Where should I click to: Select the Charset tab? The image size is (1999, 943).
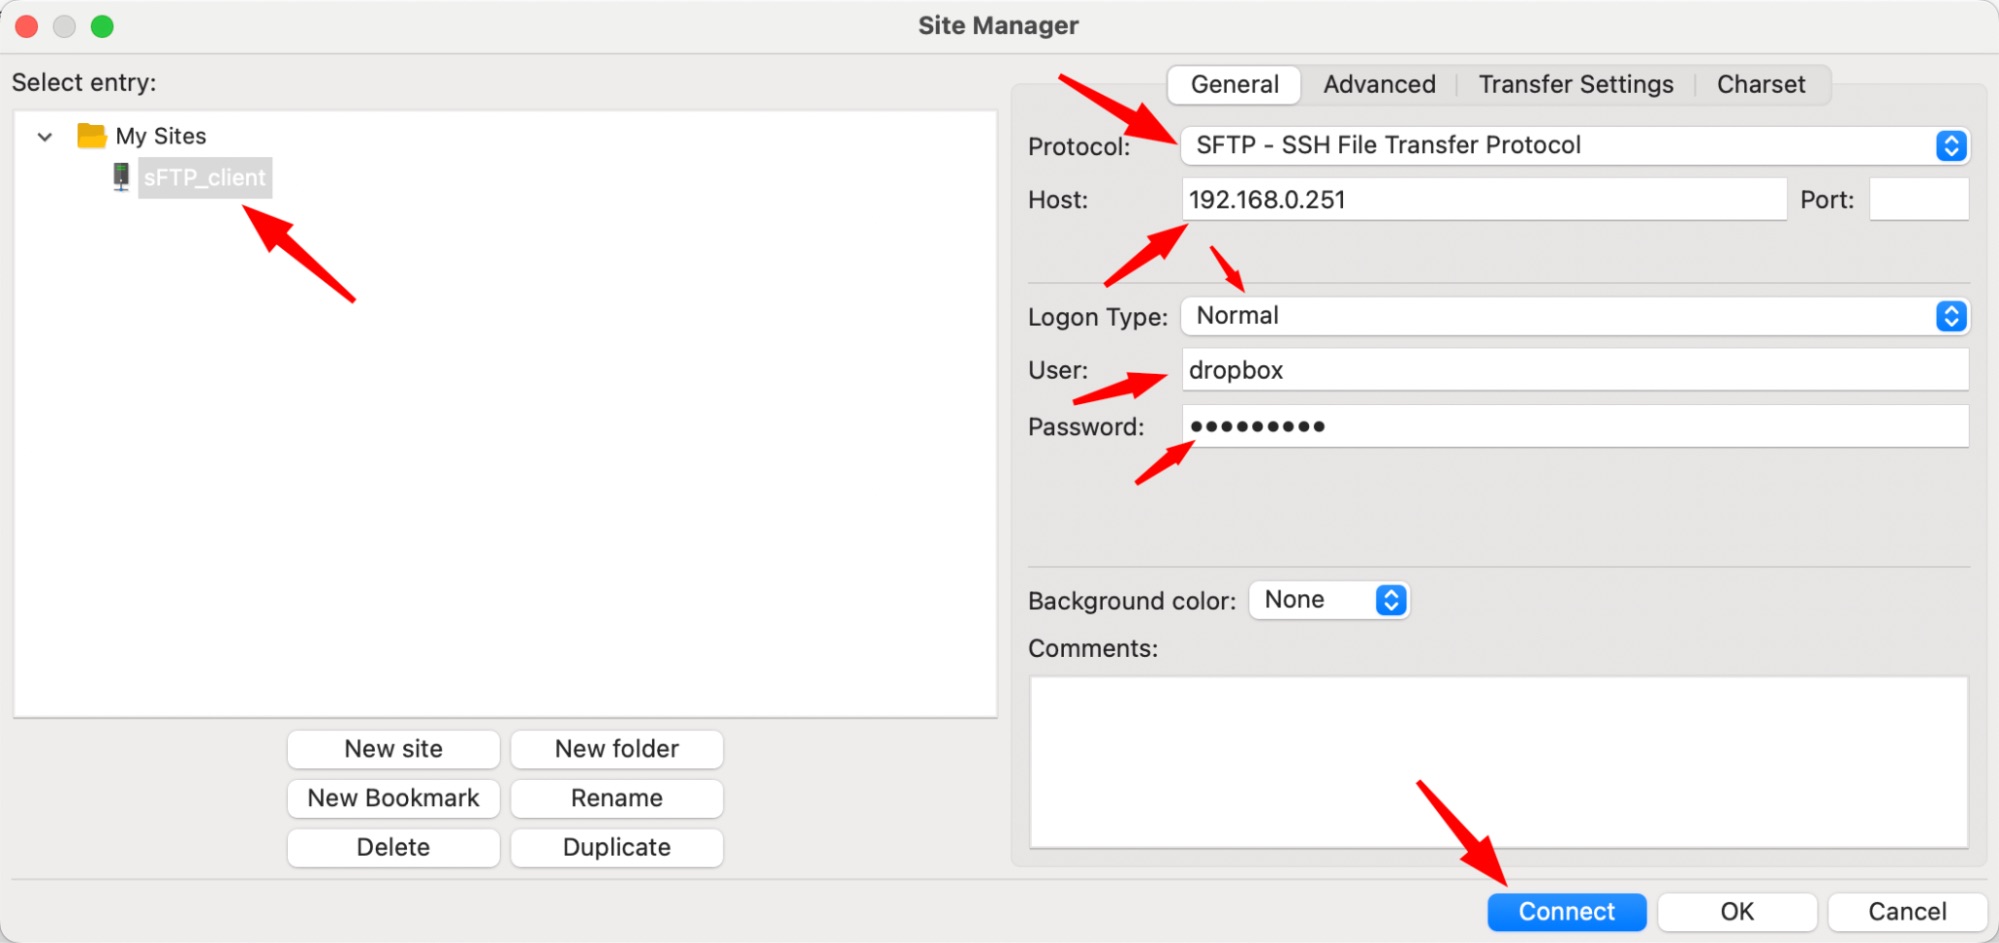1760,85
